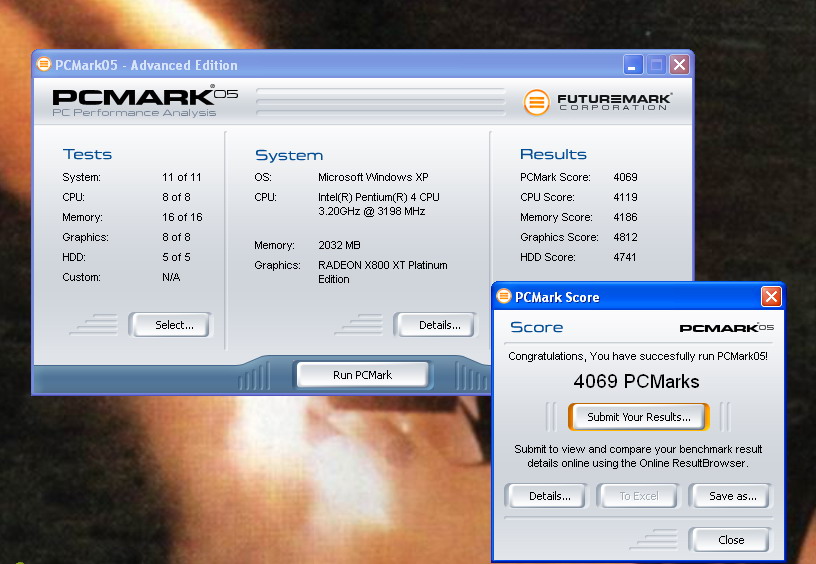Click the PCMARK05 logo in Score dialog

726,328
